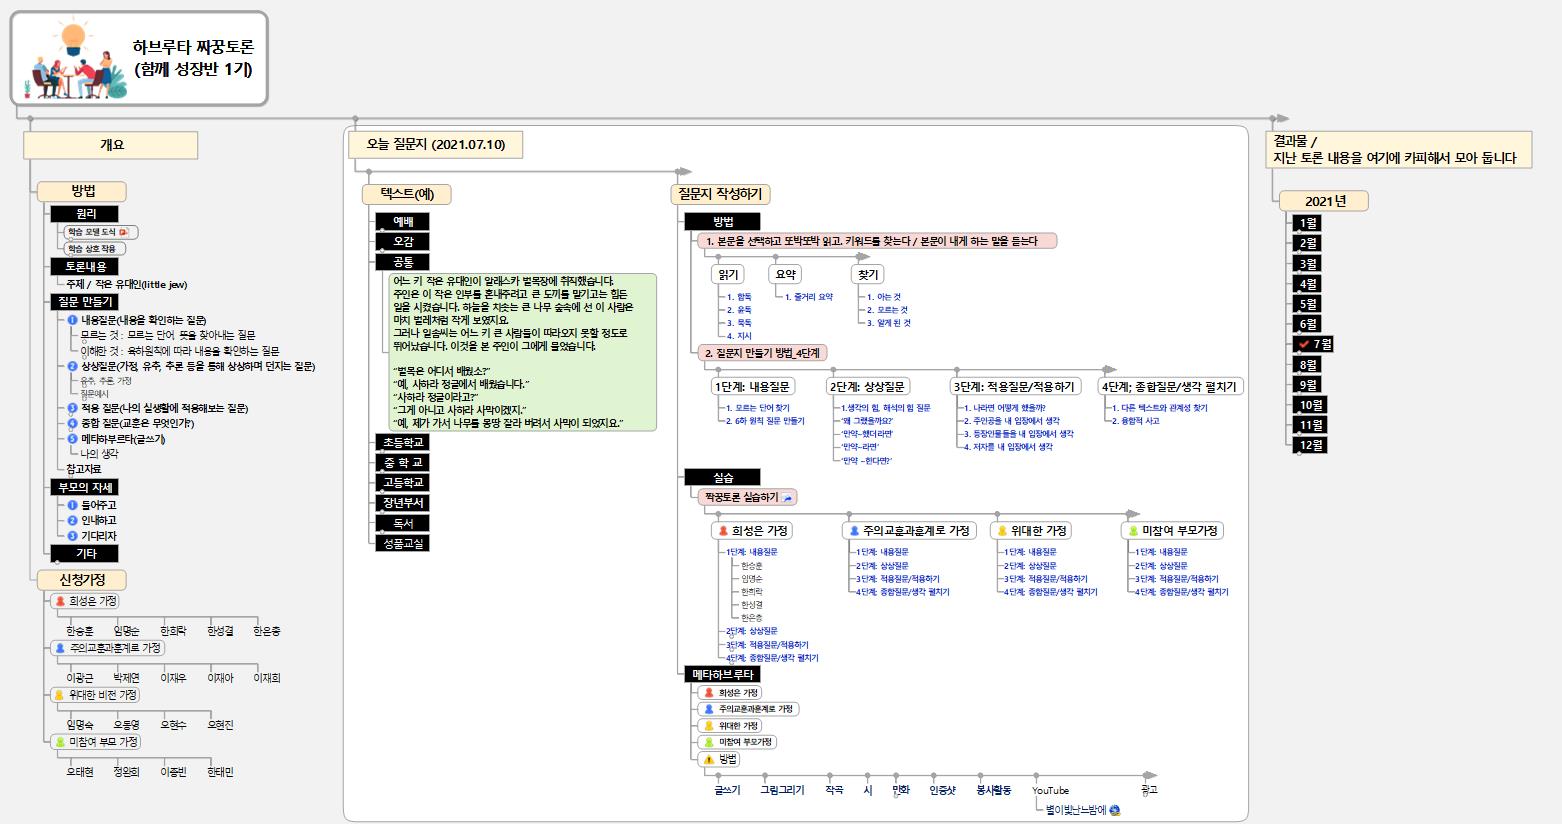This screenshot has height=824, width=1562.
Task: Select the green story text note
Action: tap(521, 352)
